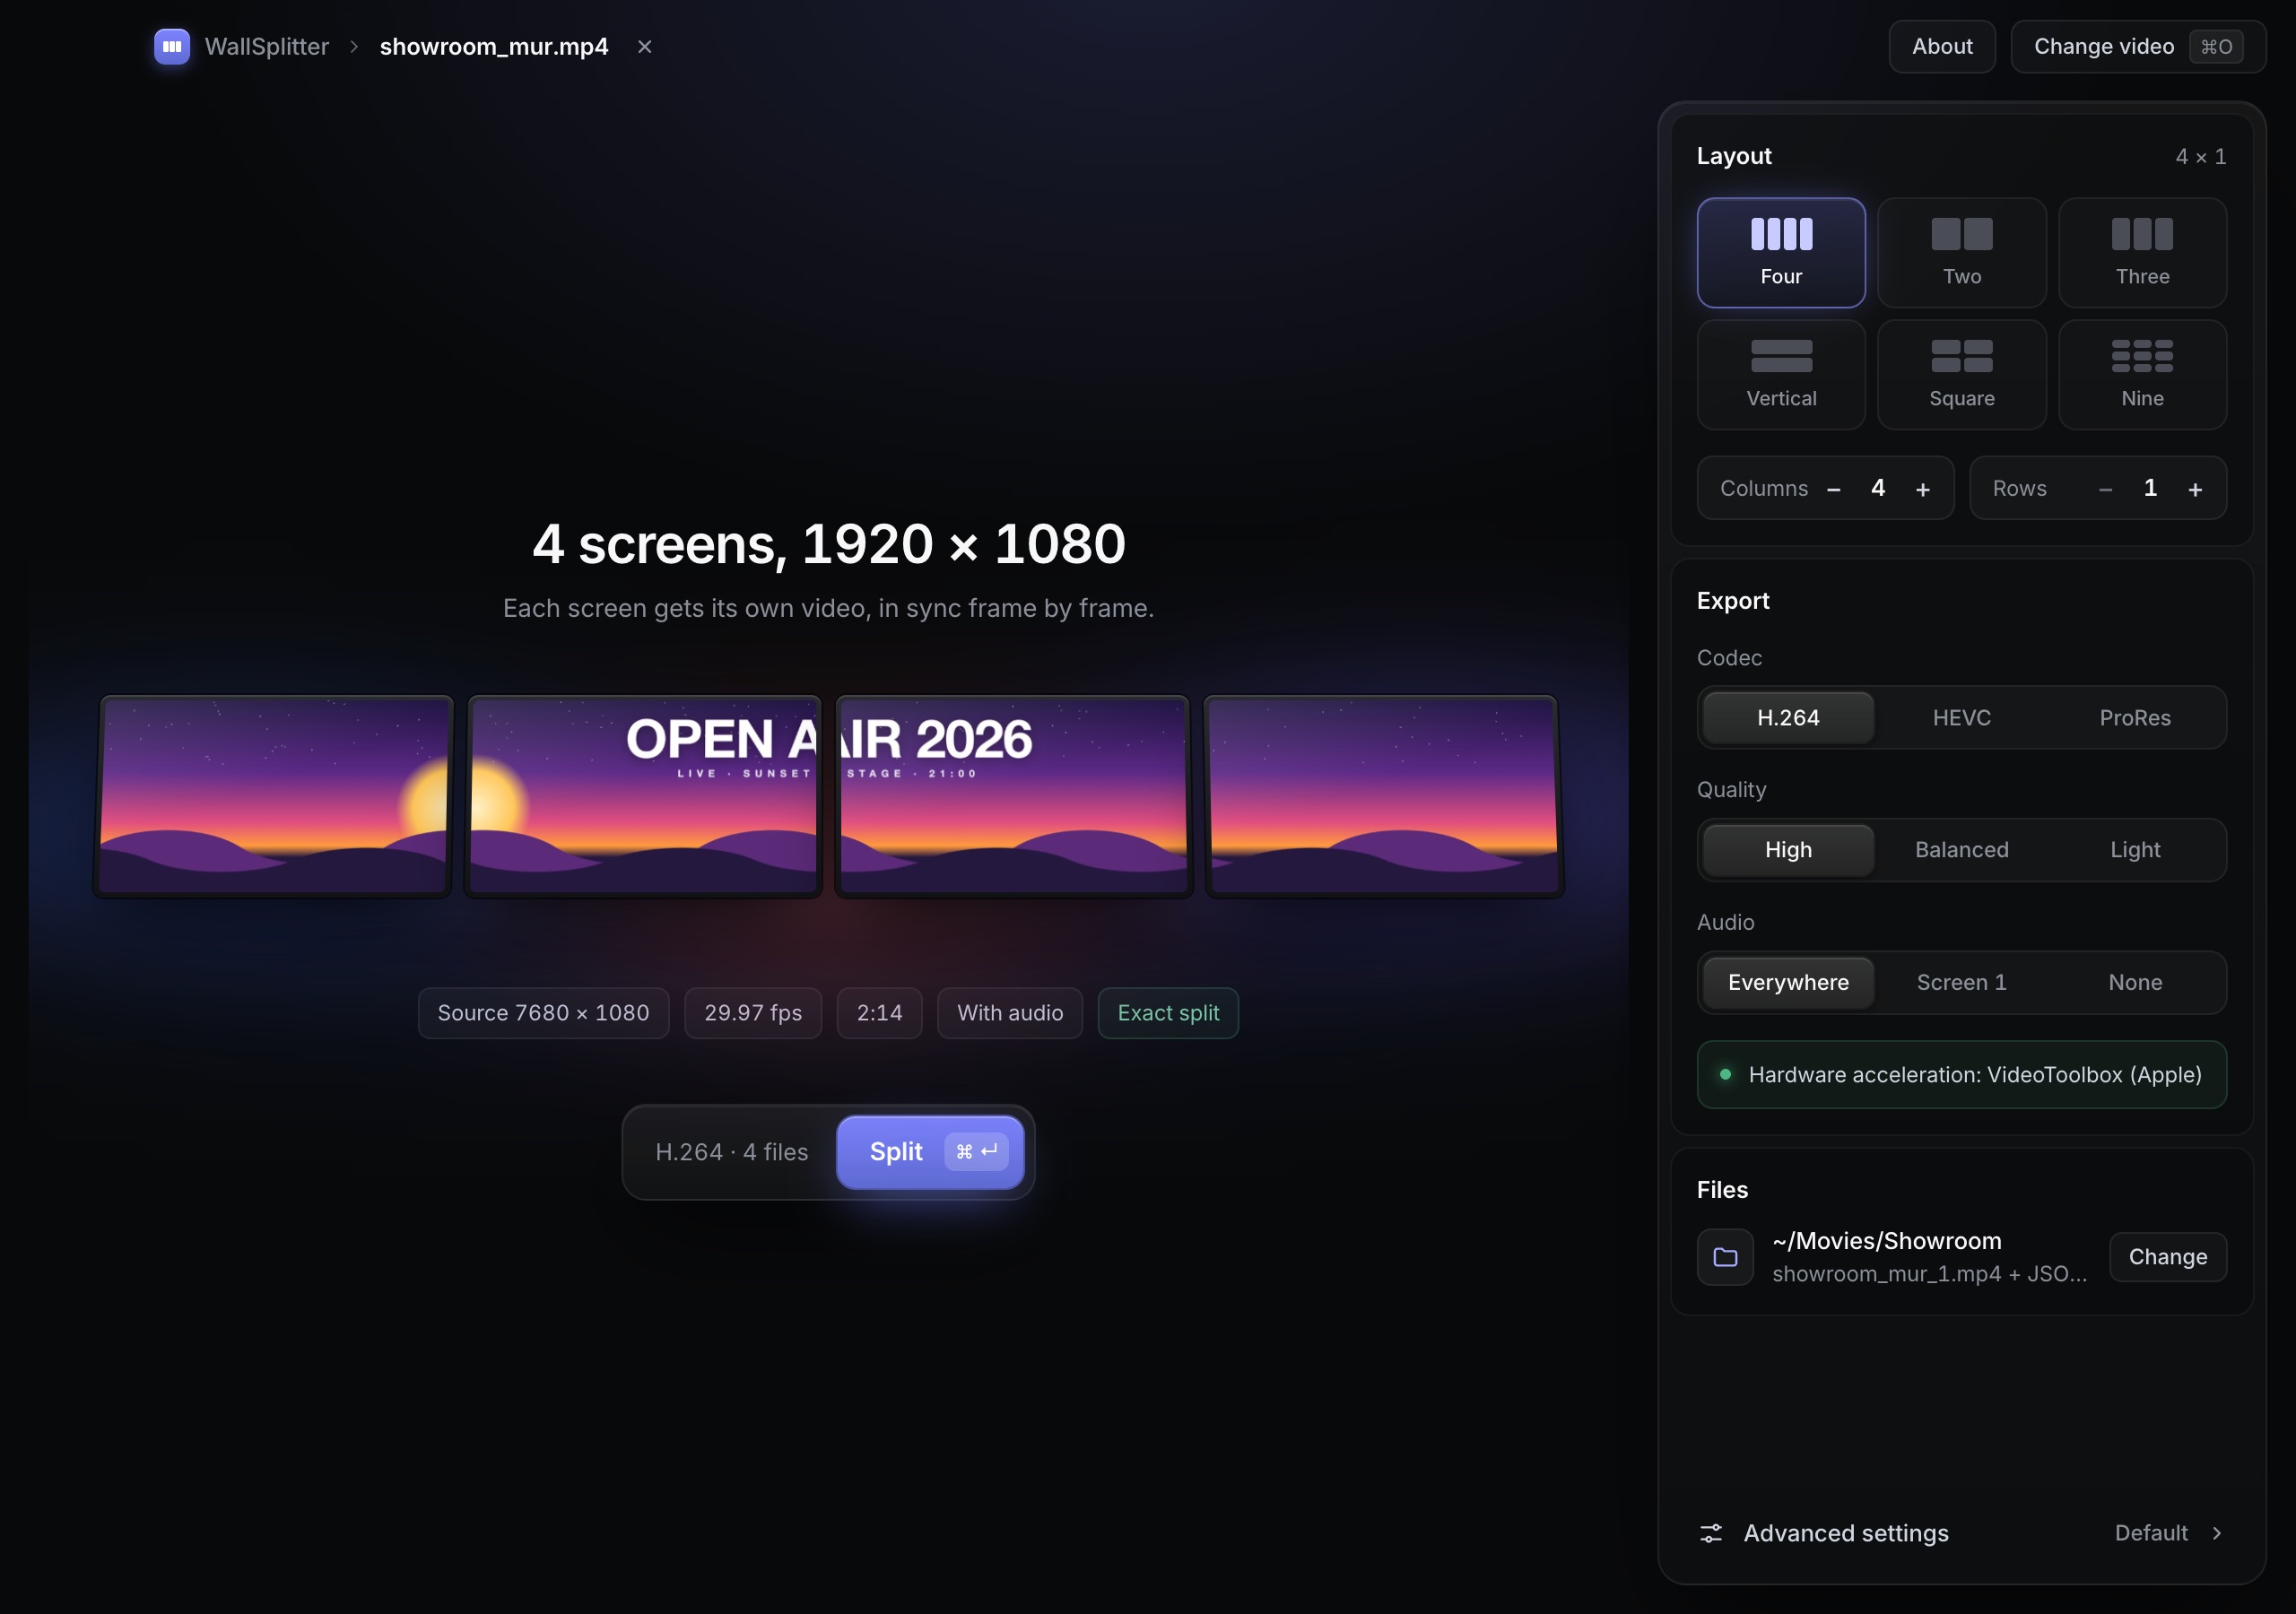Pick the Vertical layout preset
The height and width of the screenshot is (1614, 2296).
(1781, 374)
